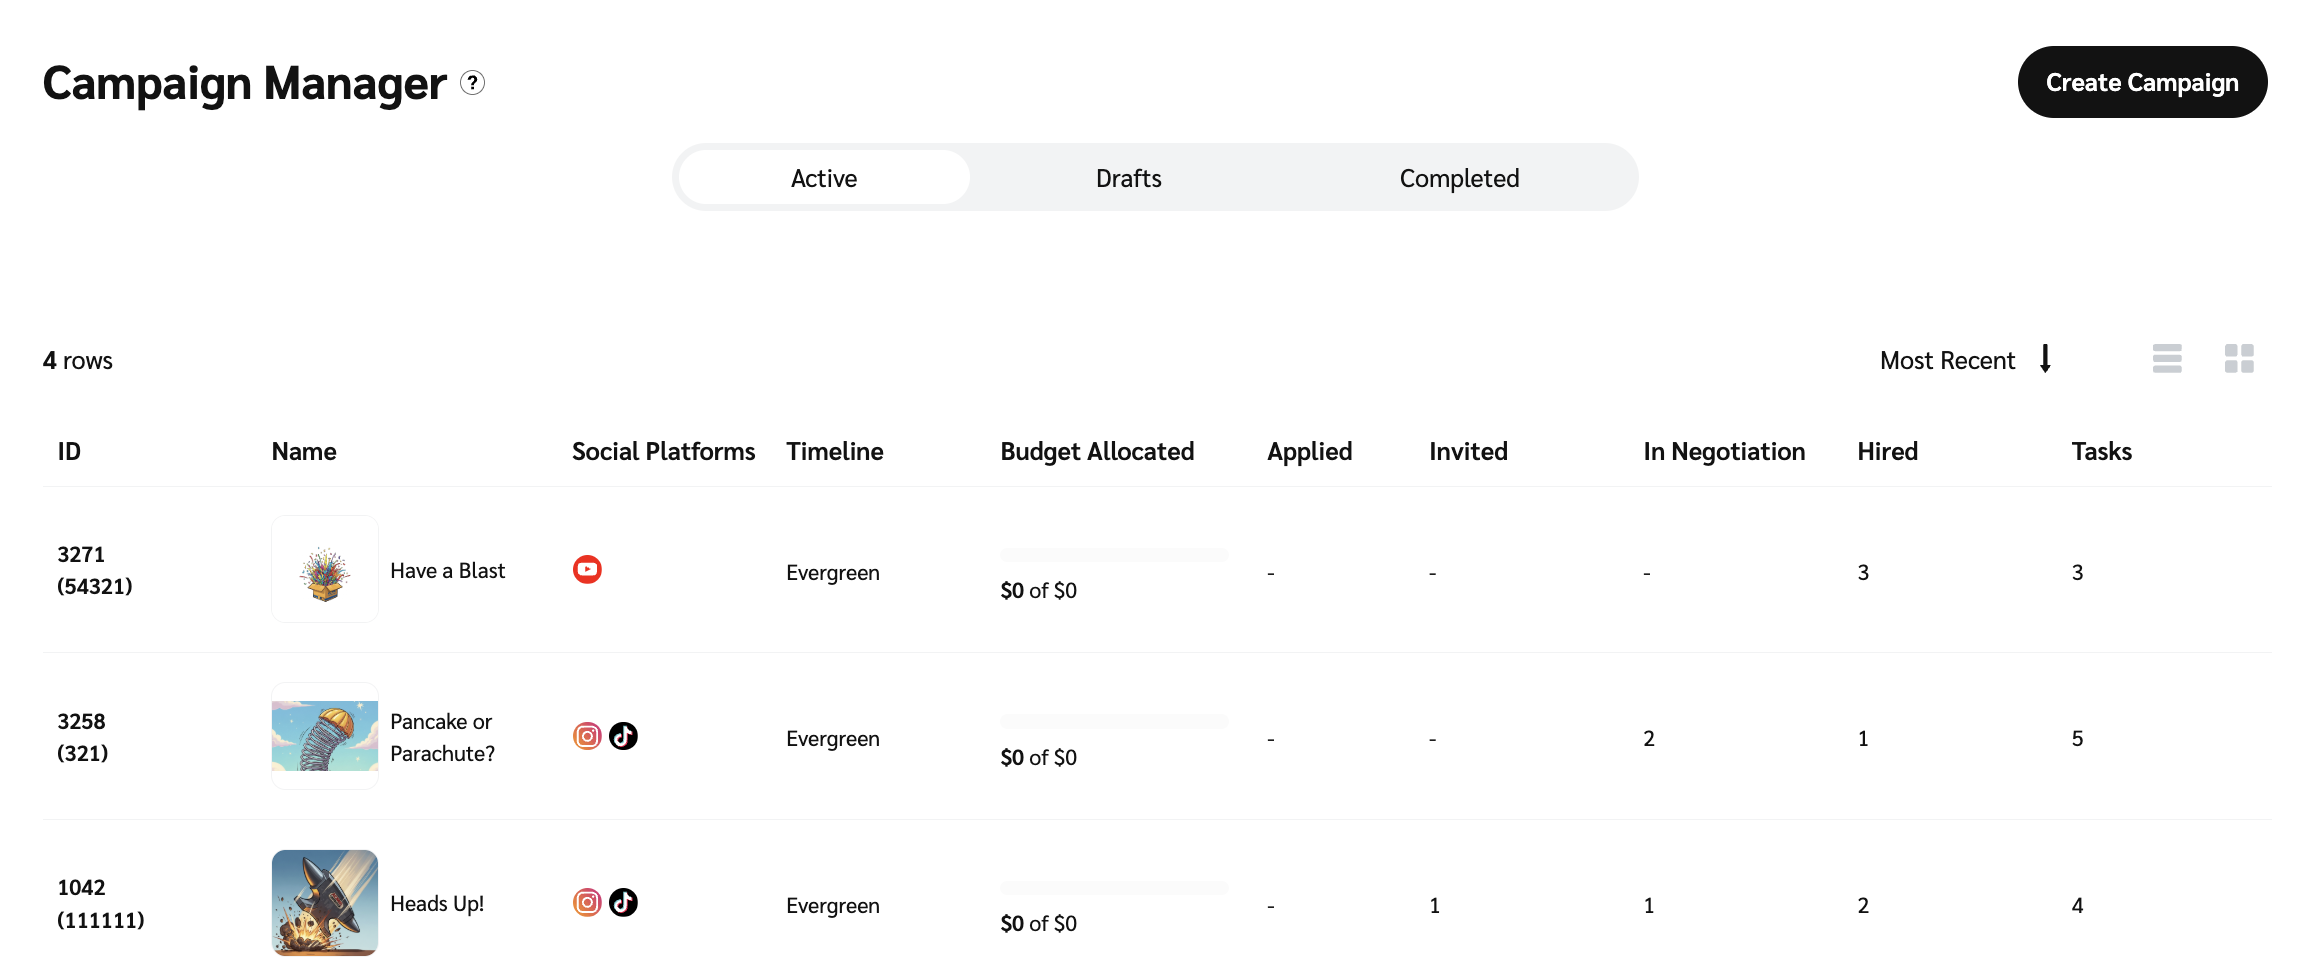Click YouTube icon for Have a Blast
This screenshot has height=980, width=2298.
point(587,570)
